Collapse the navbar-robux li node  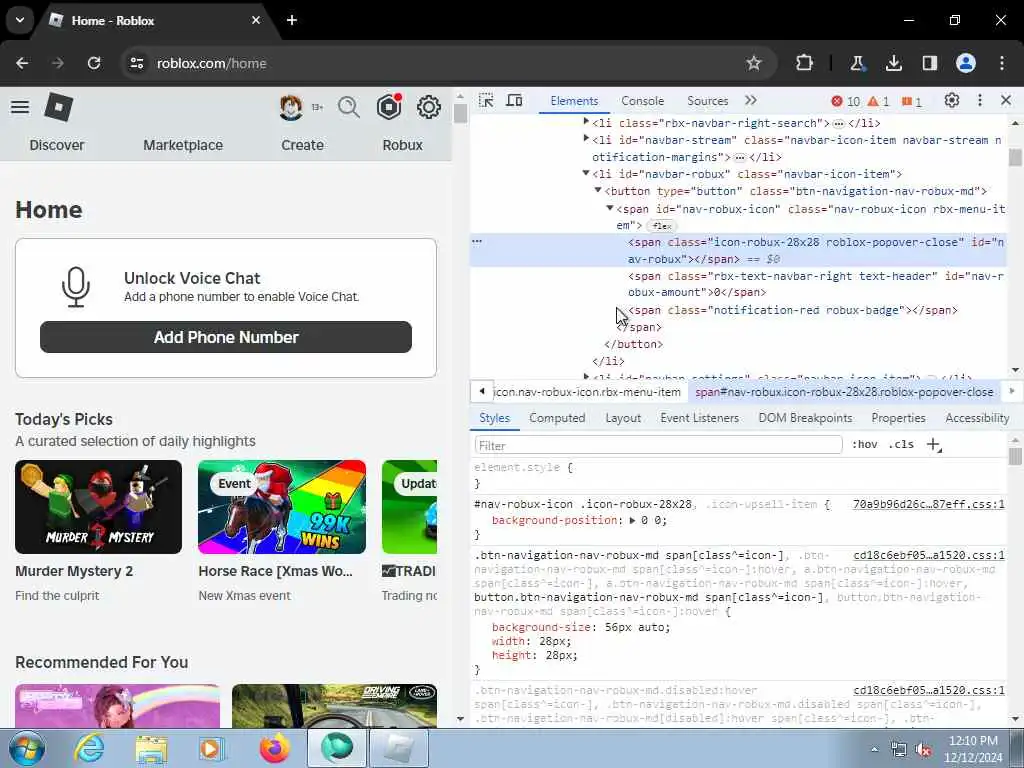[586, 173]
